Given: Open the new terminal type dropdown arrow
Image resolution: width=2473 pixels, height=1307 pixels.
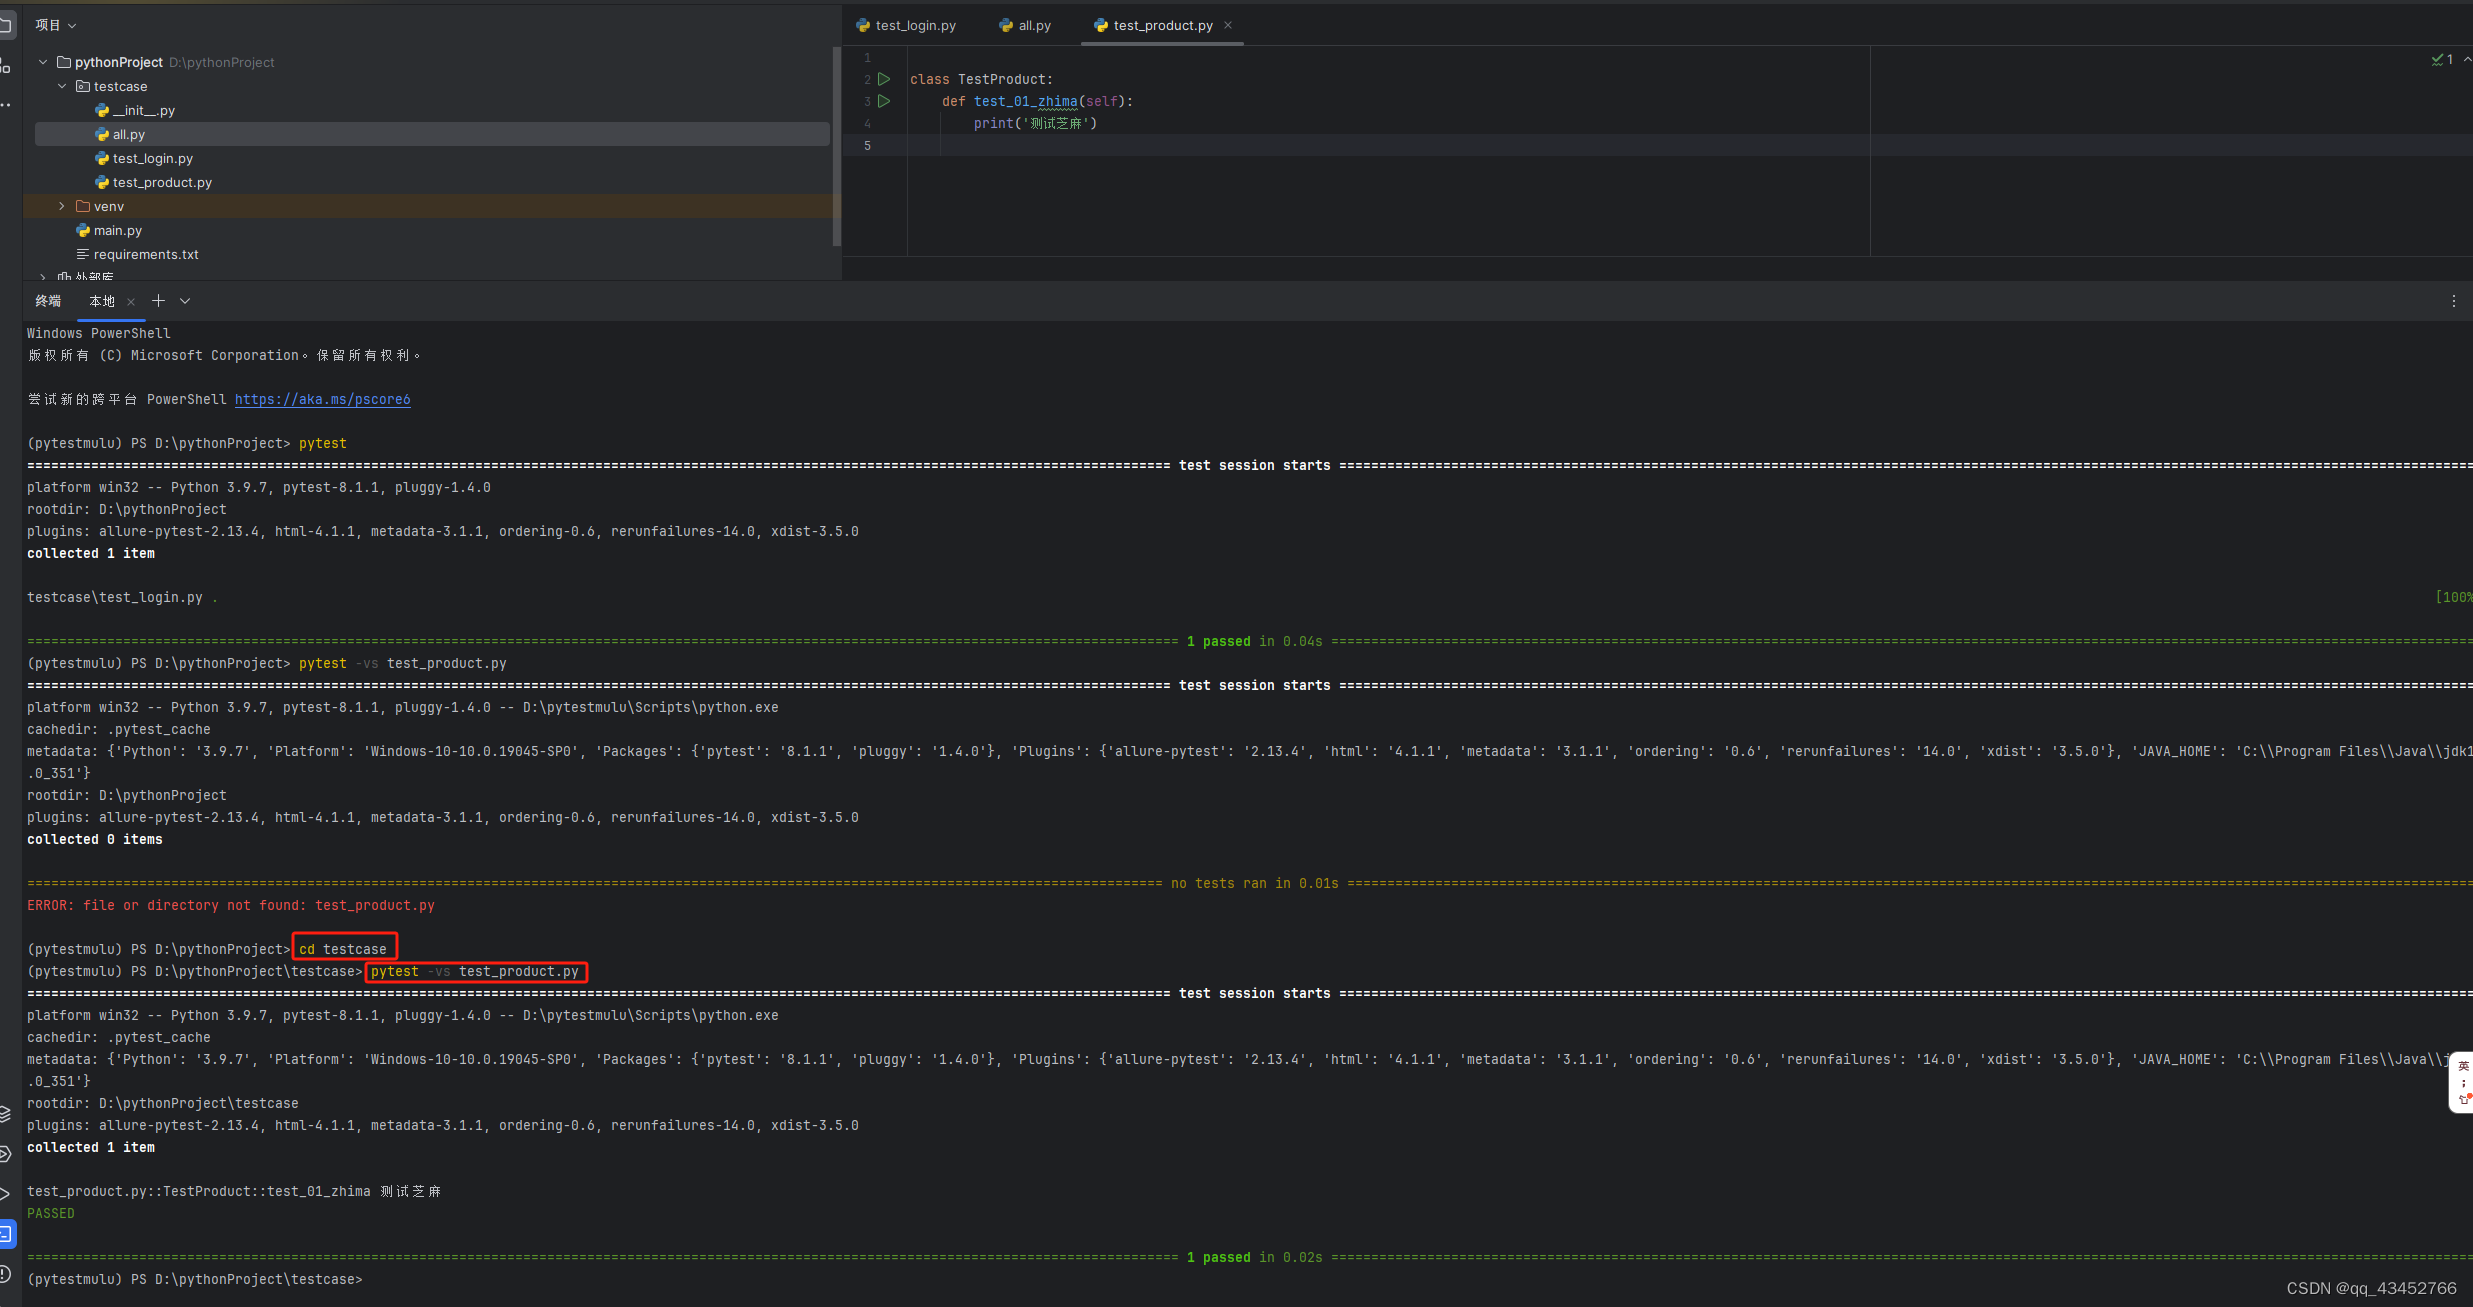Looking at the screenshot, I should tap(185, 301).
